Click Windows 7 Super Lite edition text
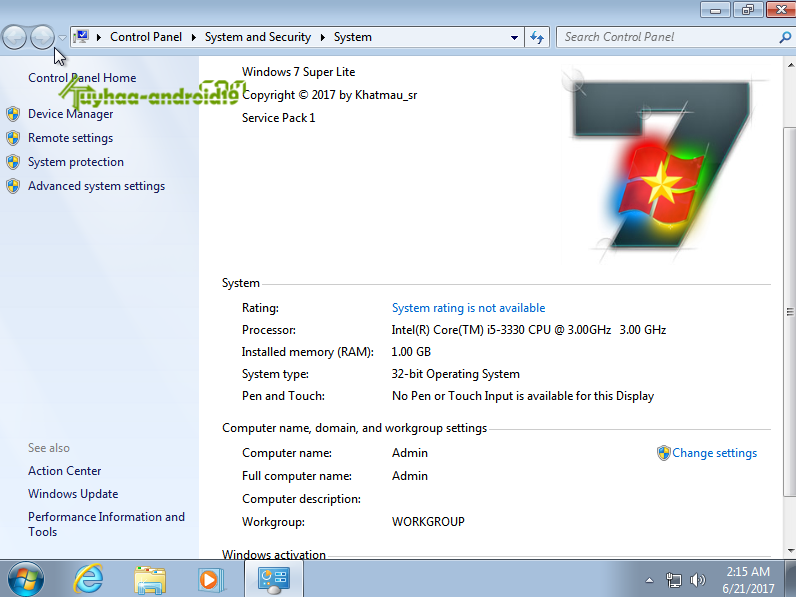Viewport: 796px width, 597px height. click(x=298, y=72)
